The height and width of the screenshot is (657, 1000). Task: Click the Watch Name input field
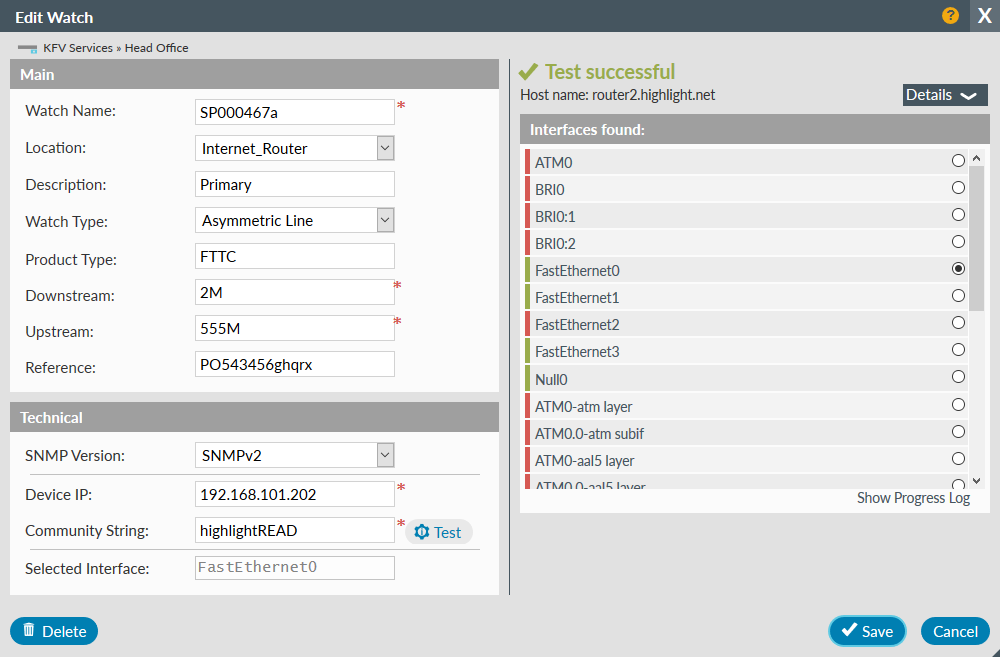[x=295, y=112]
